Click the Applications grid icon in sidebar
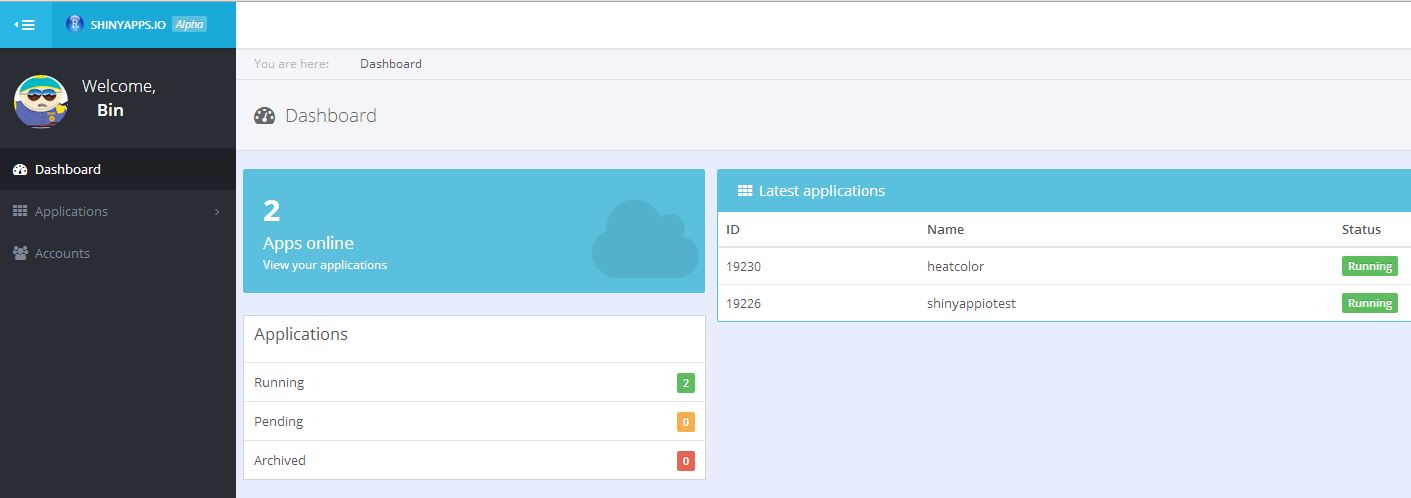 [20, 211]
